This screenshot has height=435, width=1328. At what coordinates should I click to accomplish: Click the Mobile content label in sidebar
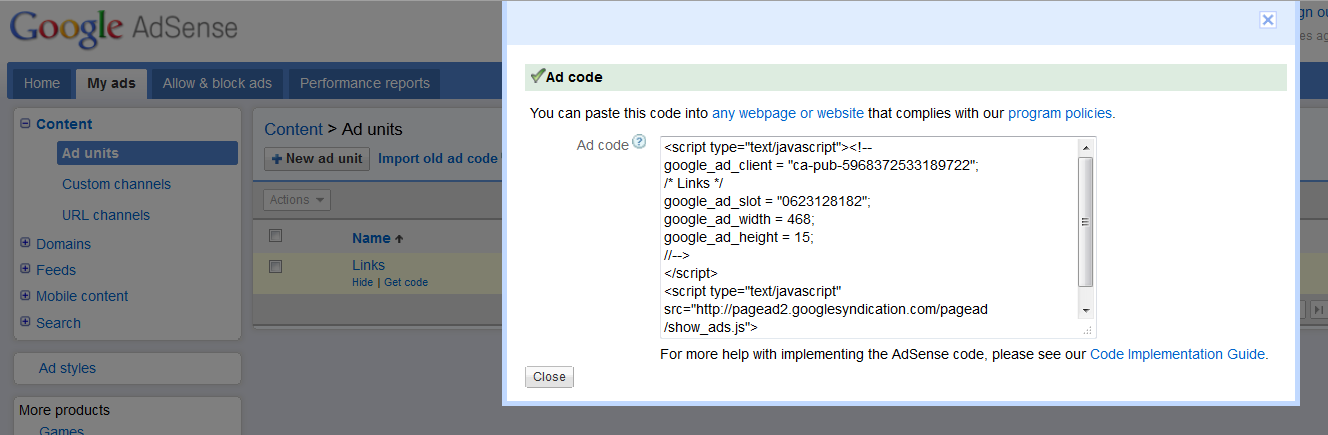82,296
